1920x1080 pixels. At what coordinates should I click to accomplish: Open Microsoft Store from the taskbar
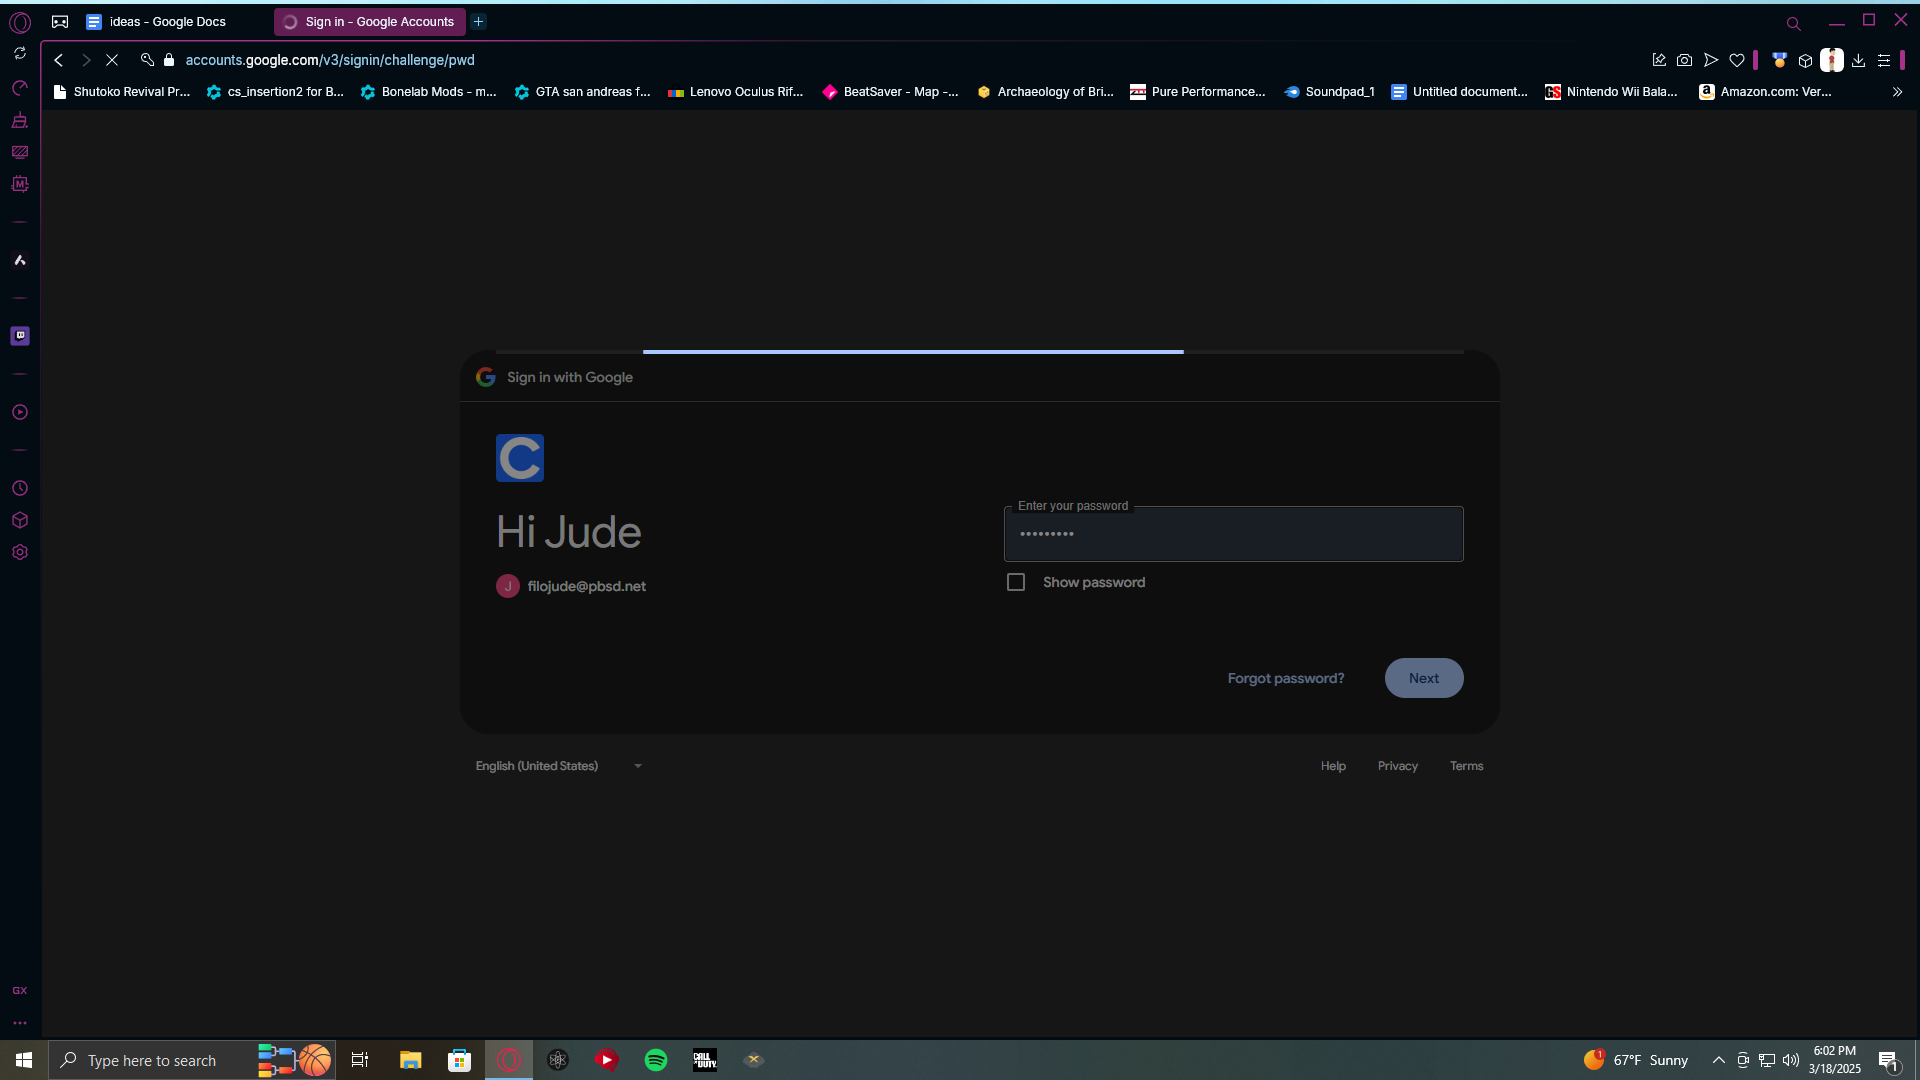click(460, 1060)
